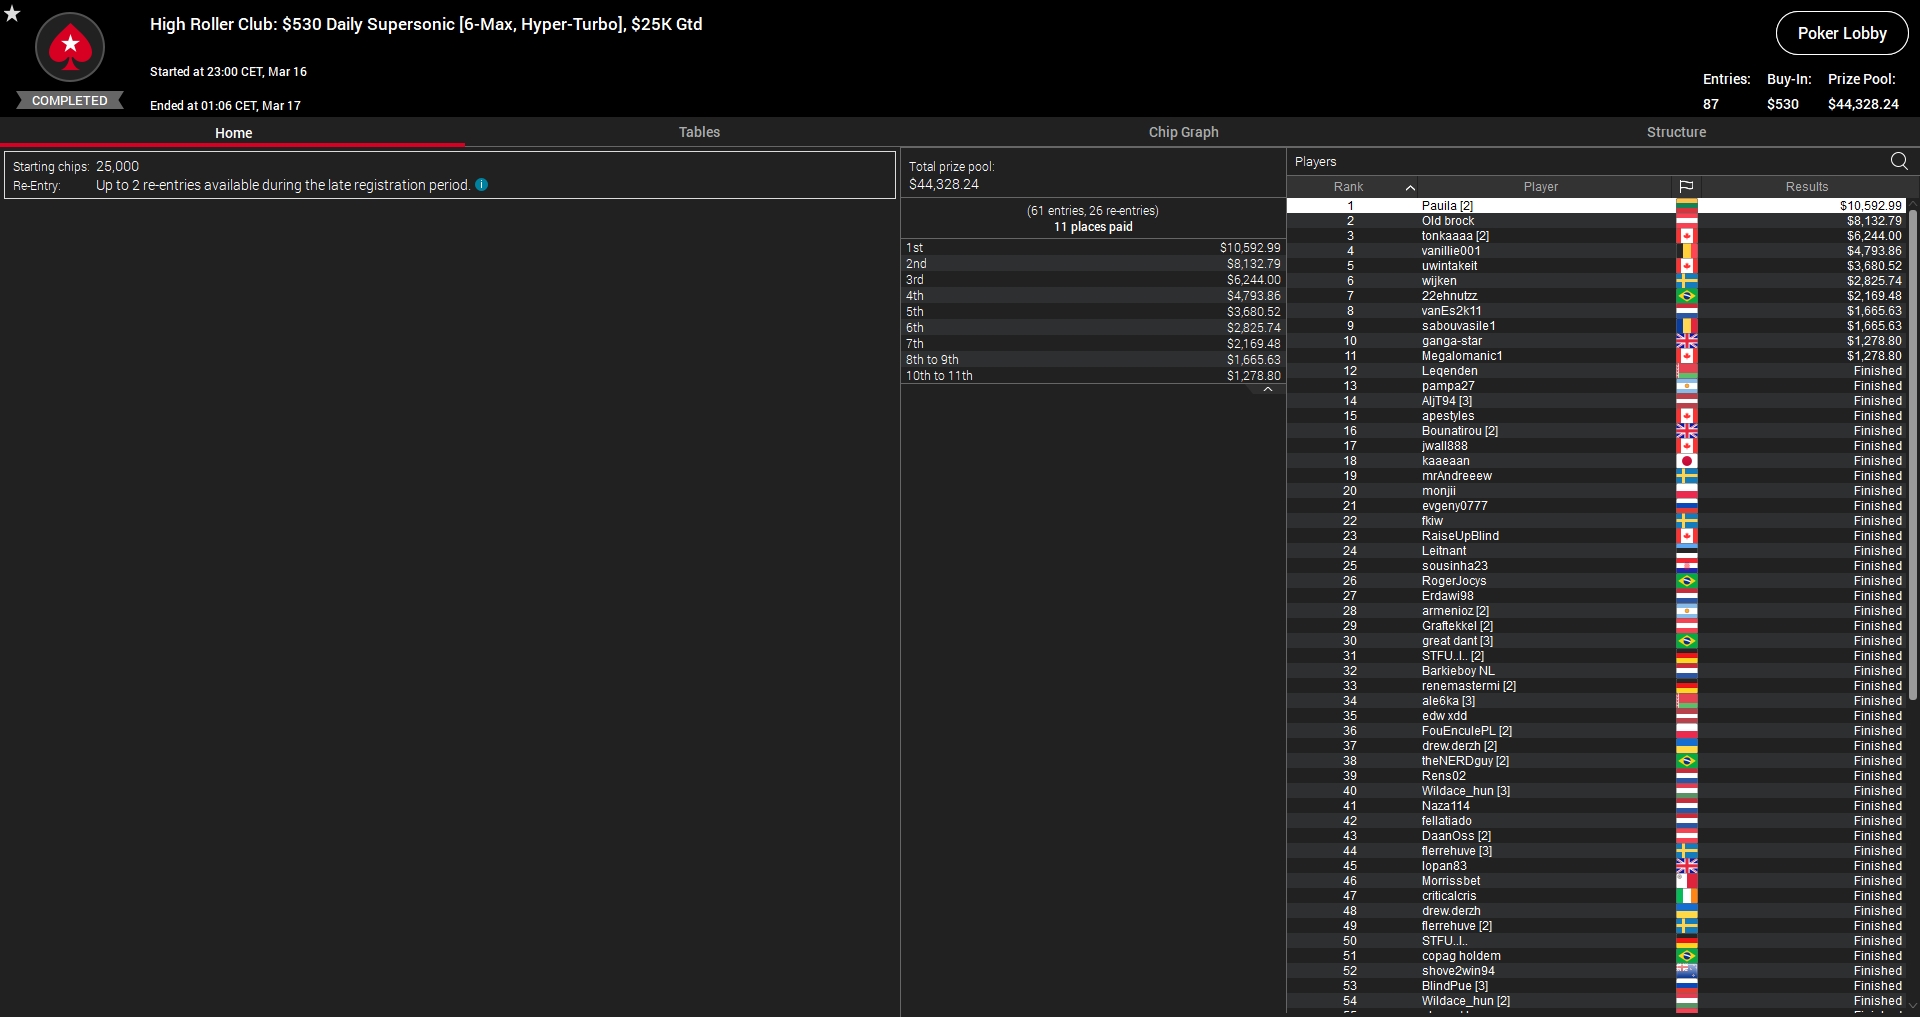
Task: Select player row Barkieboy NL
Action: pyautogui.click(x=1597, y=671)
